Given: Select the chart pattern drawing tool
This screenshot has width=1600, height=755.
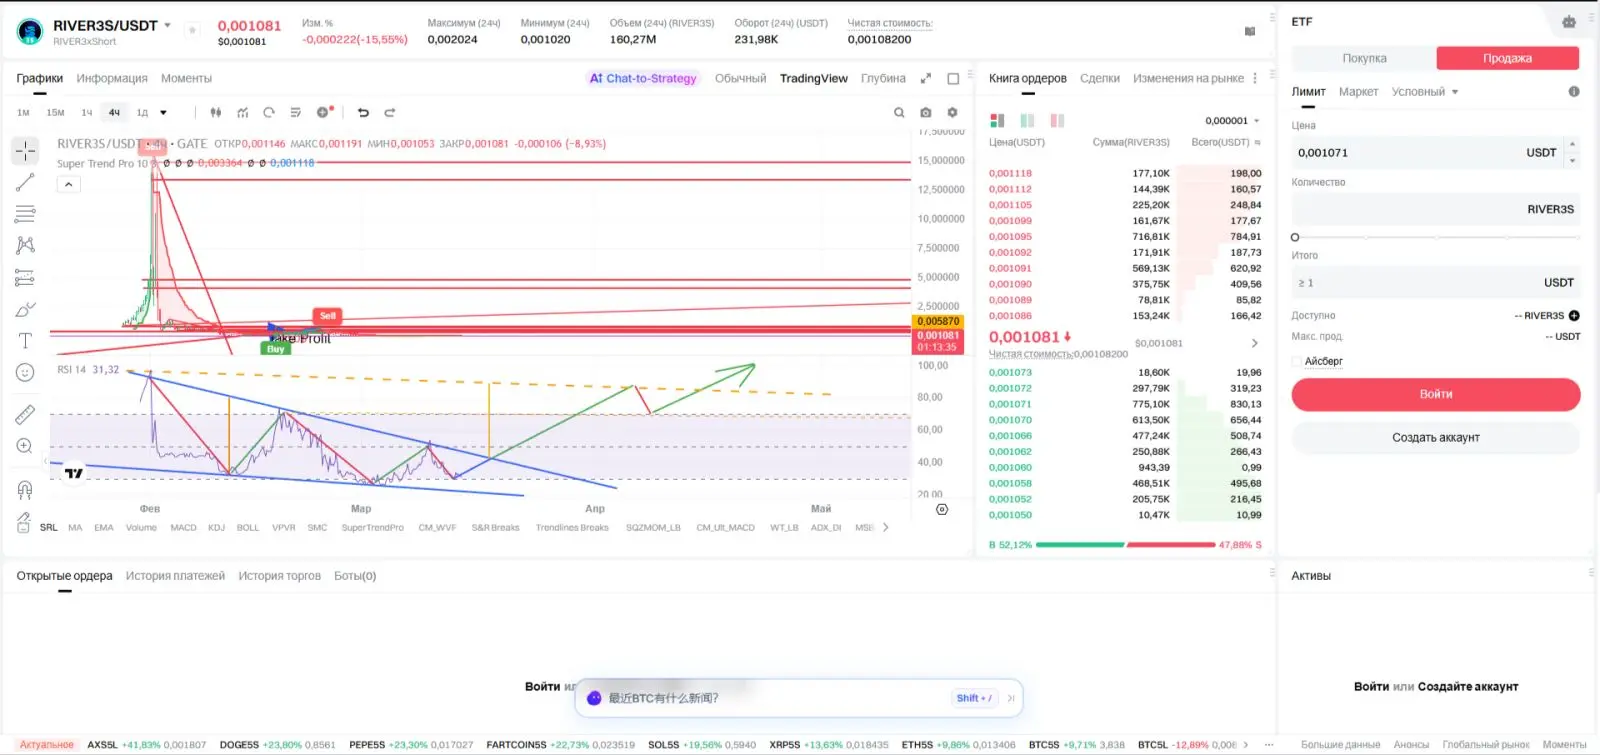Looking at the screenshot, I should pyautogui.click(x=25, y=246).
